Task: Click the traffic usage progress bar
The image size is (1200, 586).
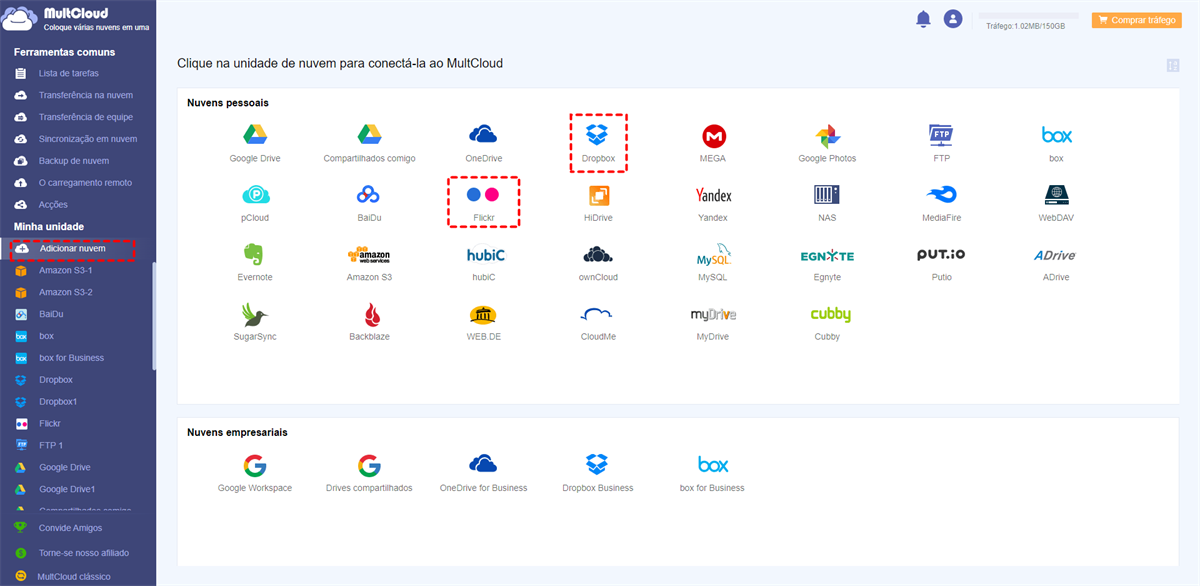Action: (1030, 16)
